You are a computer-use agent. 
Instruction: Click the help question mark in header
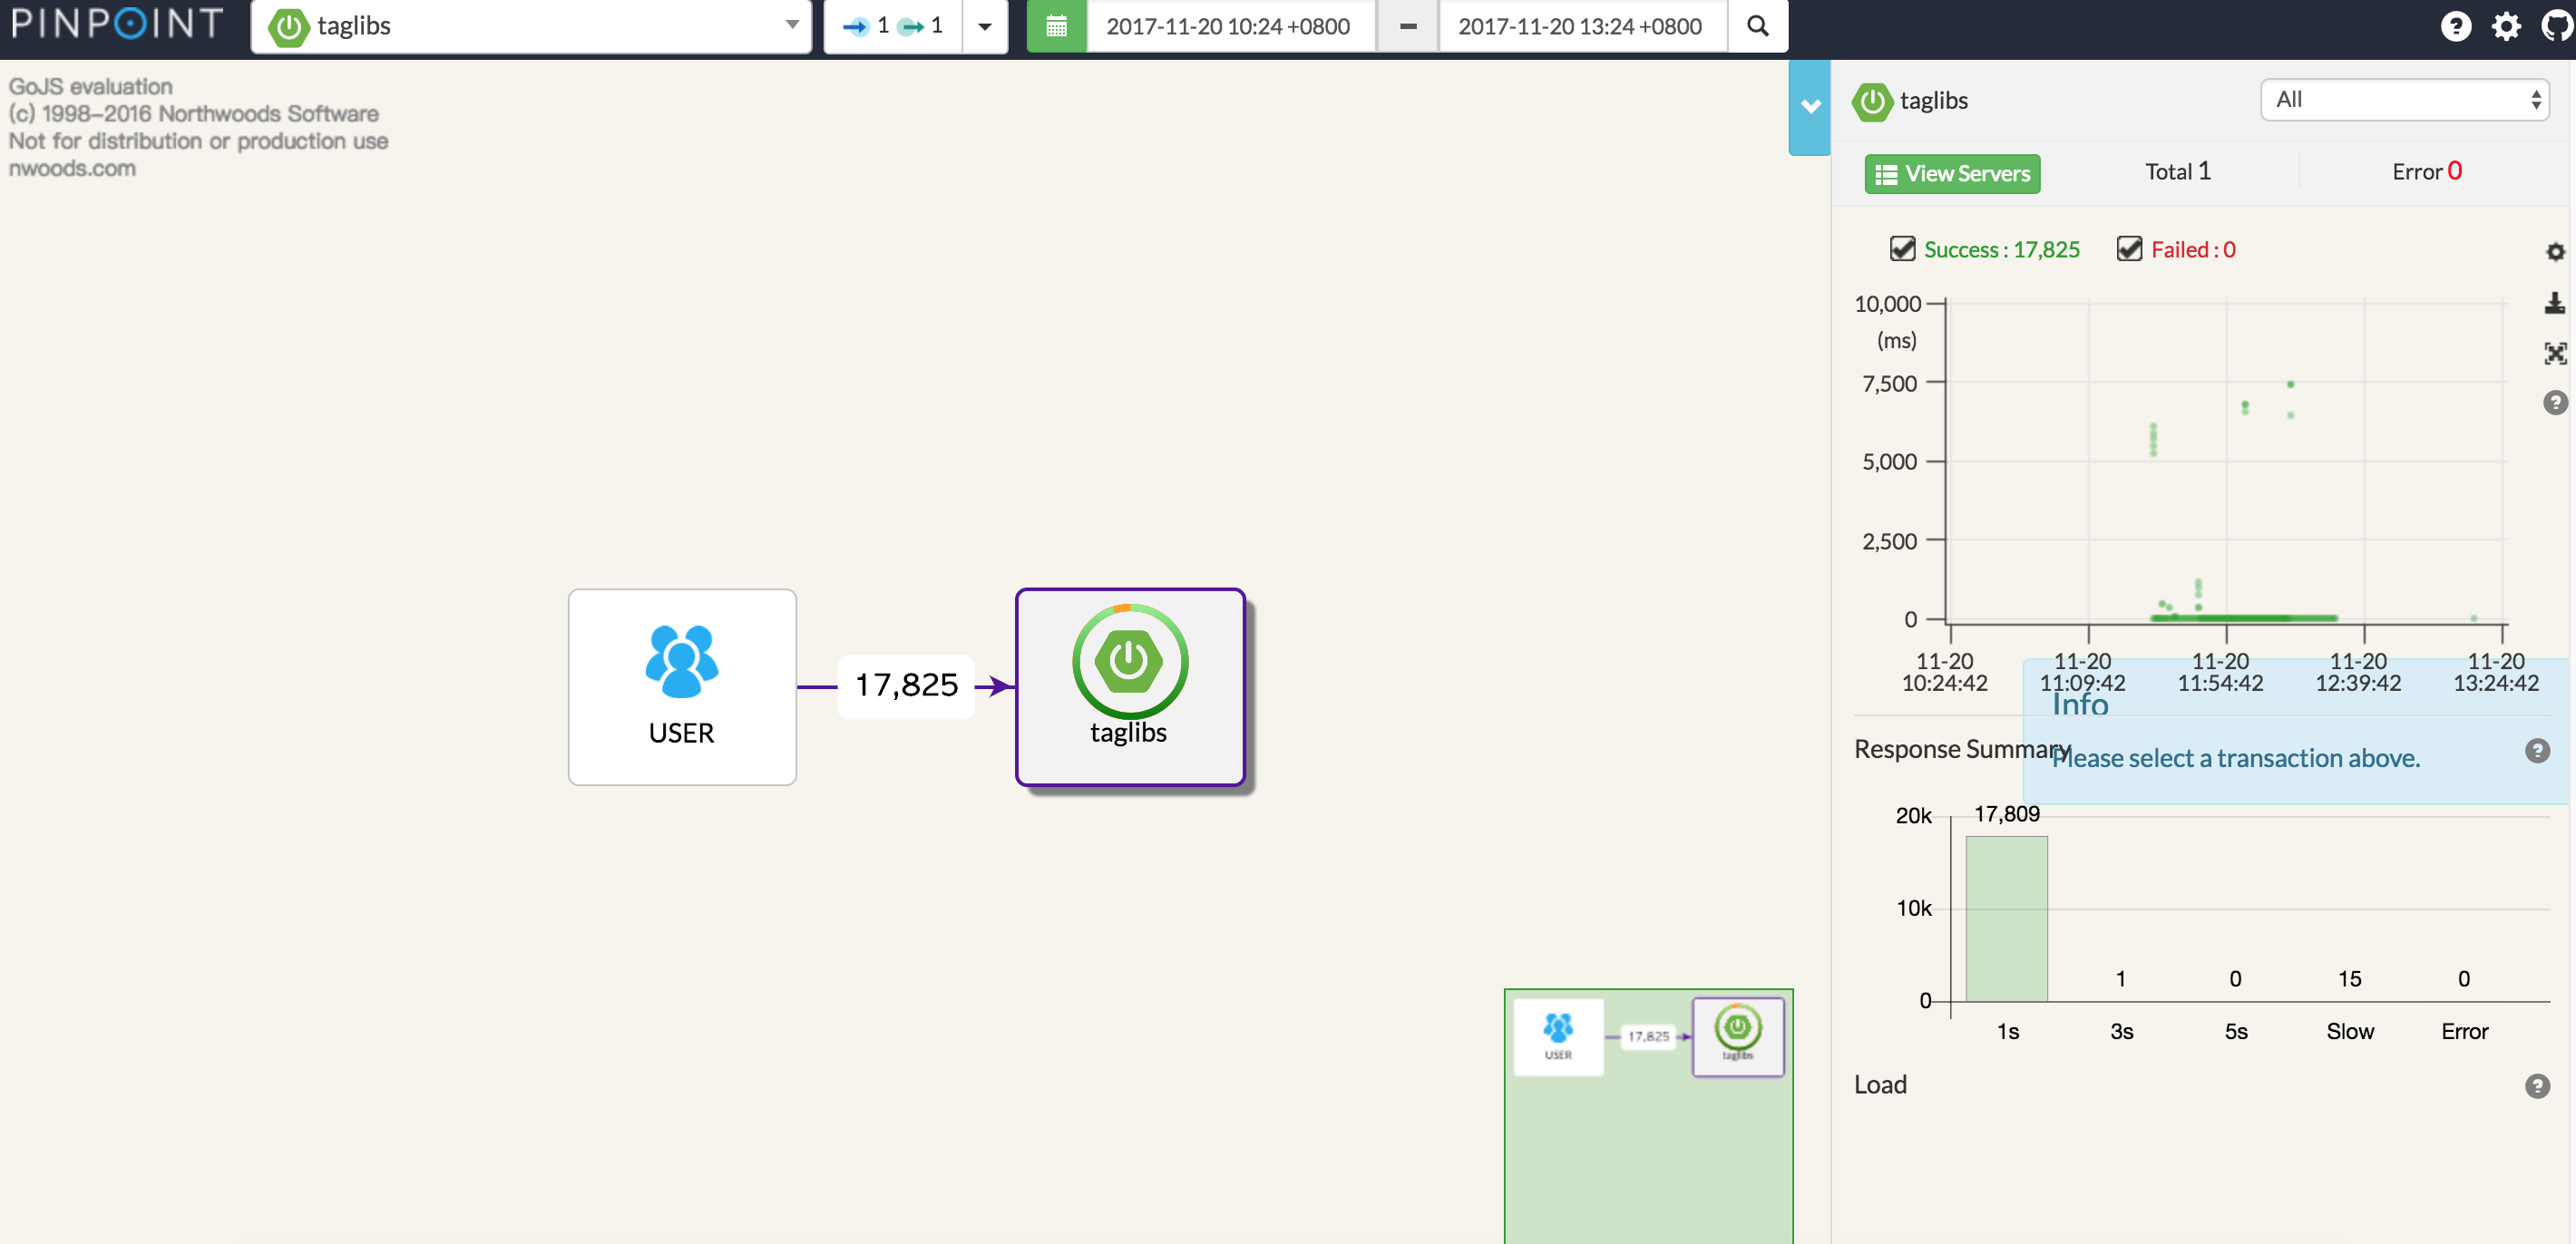pos(2455,26)
